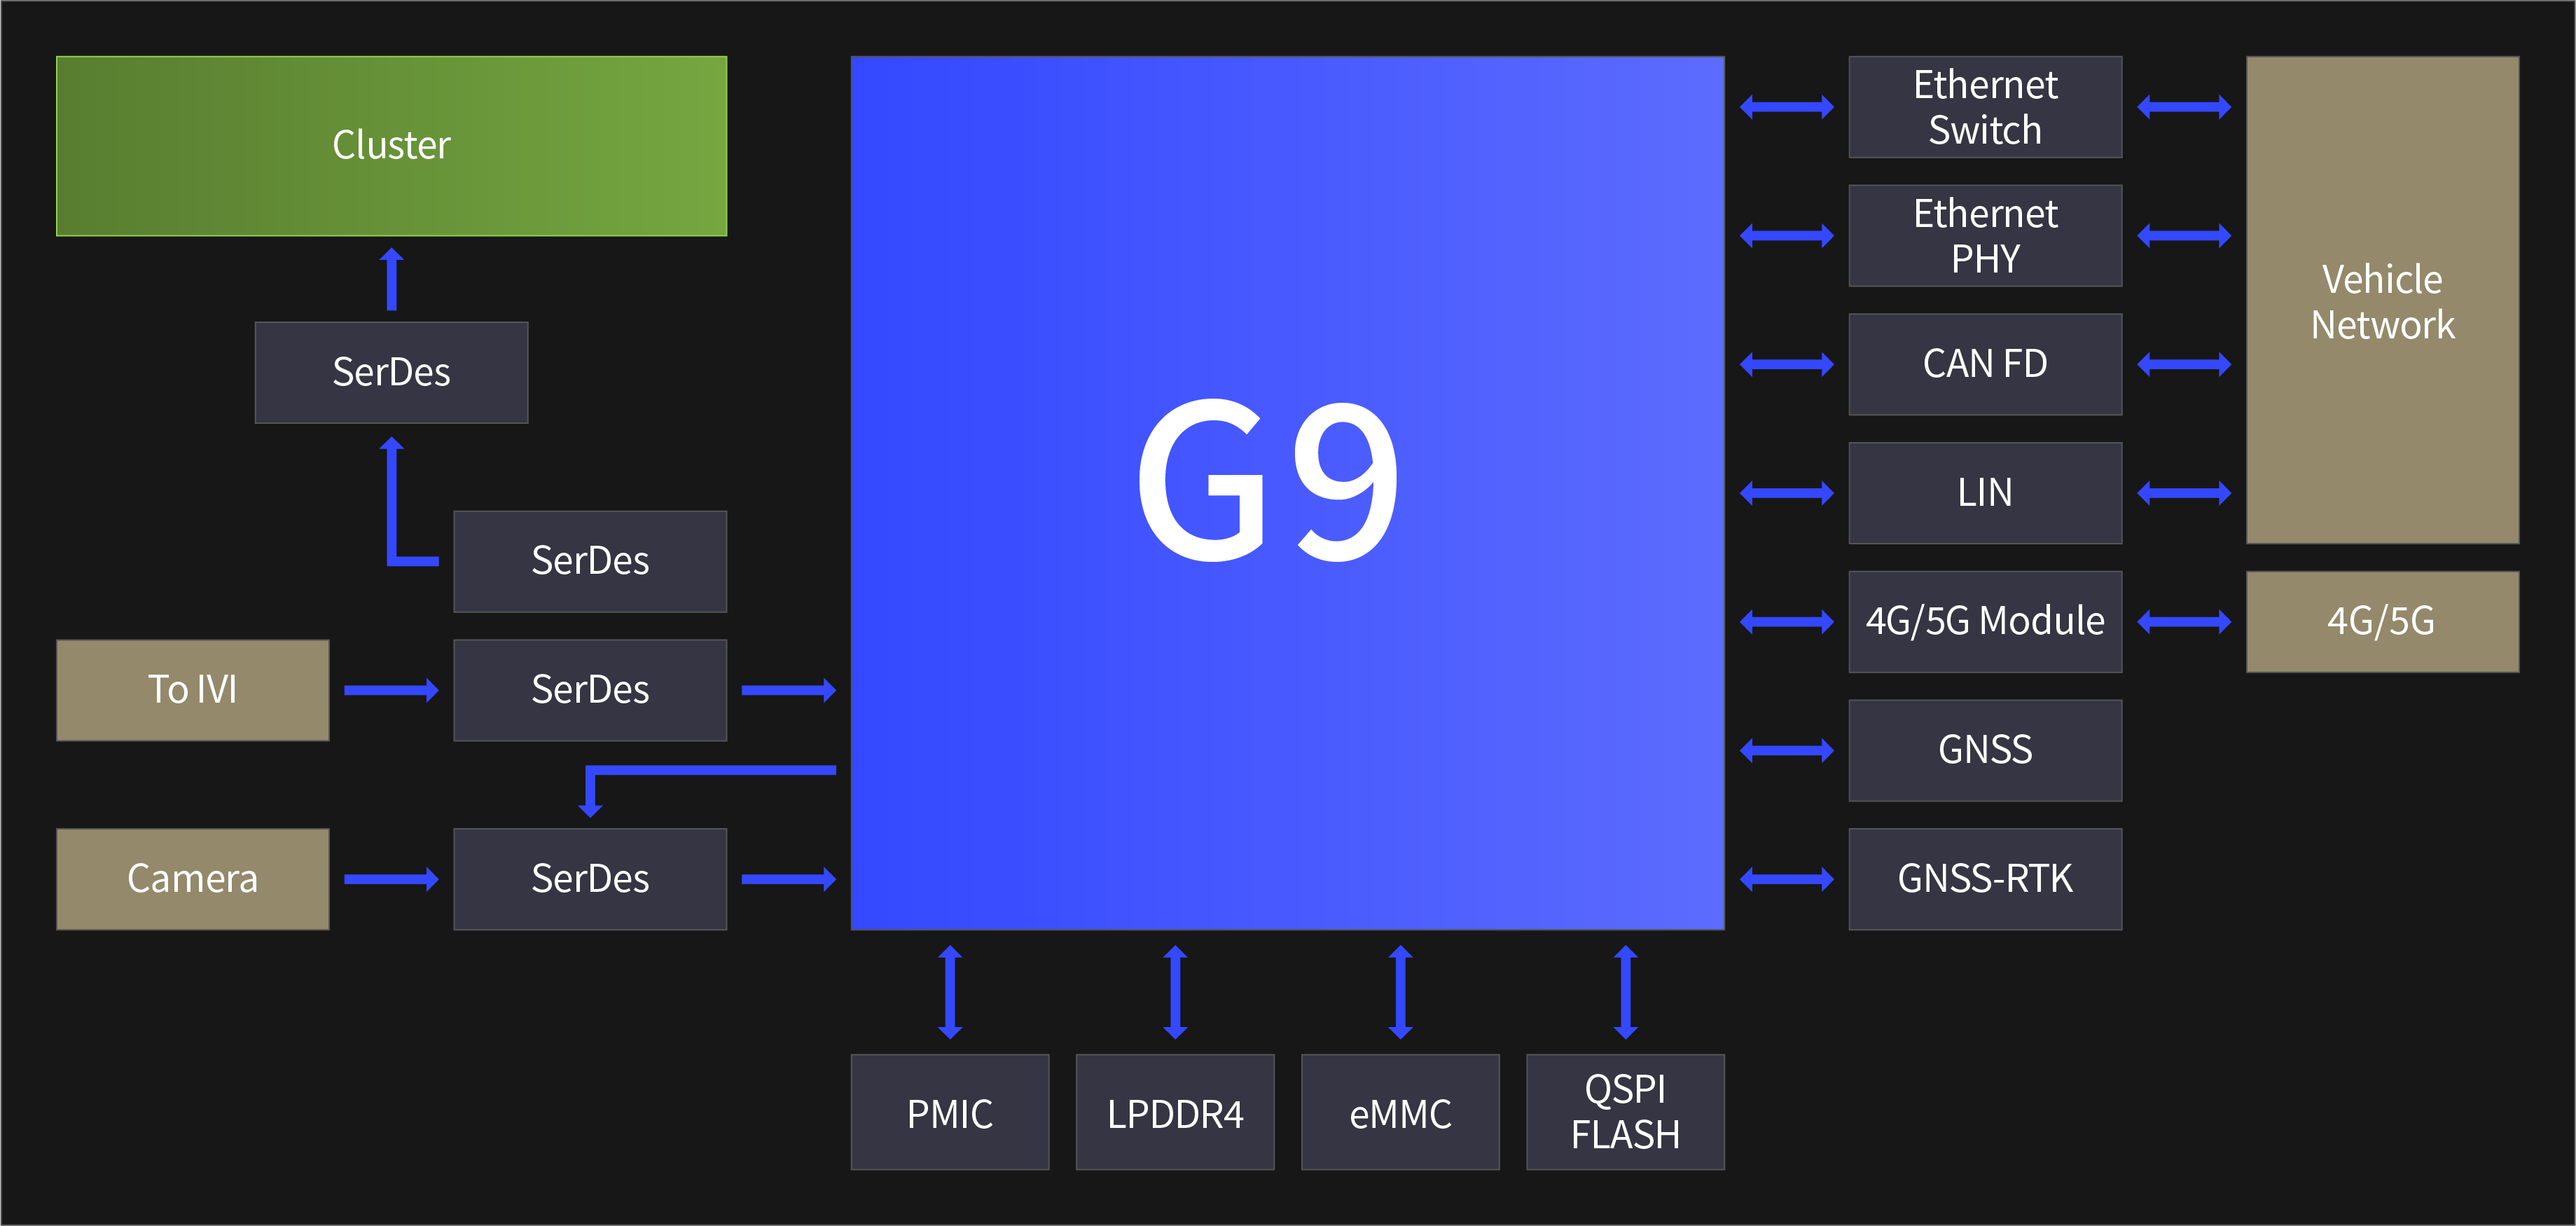This screenshot has height=1226, width=2576.
Task: Click the SerDes block right of To IVI
Action: coord(590,690)
